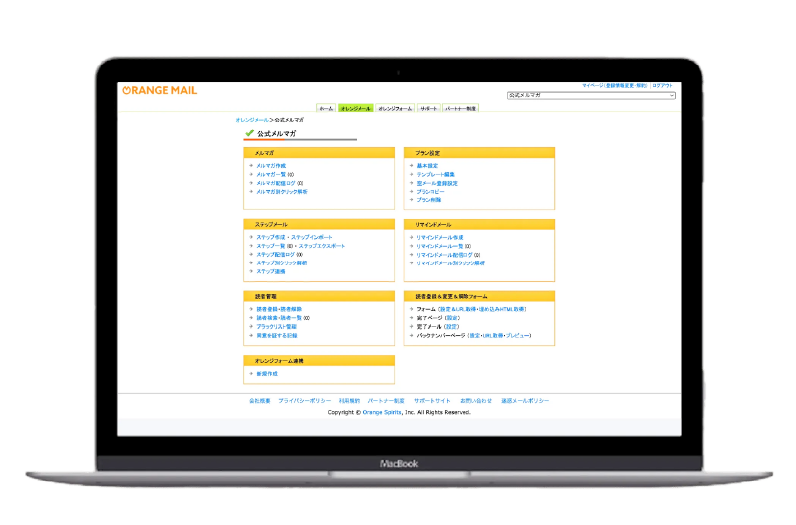Open the ブラックリスト登録 link
The width and height of the screenshot is (796, 525).
pyautogui.click(x=276, y=327)
